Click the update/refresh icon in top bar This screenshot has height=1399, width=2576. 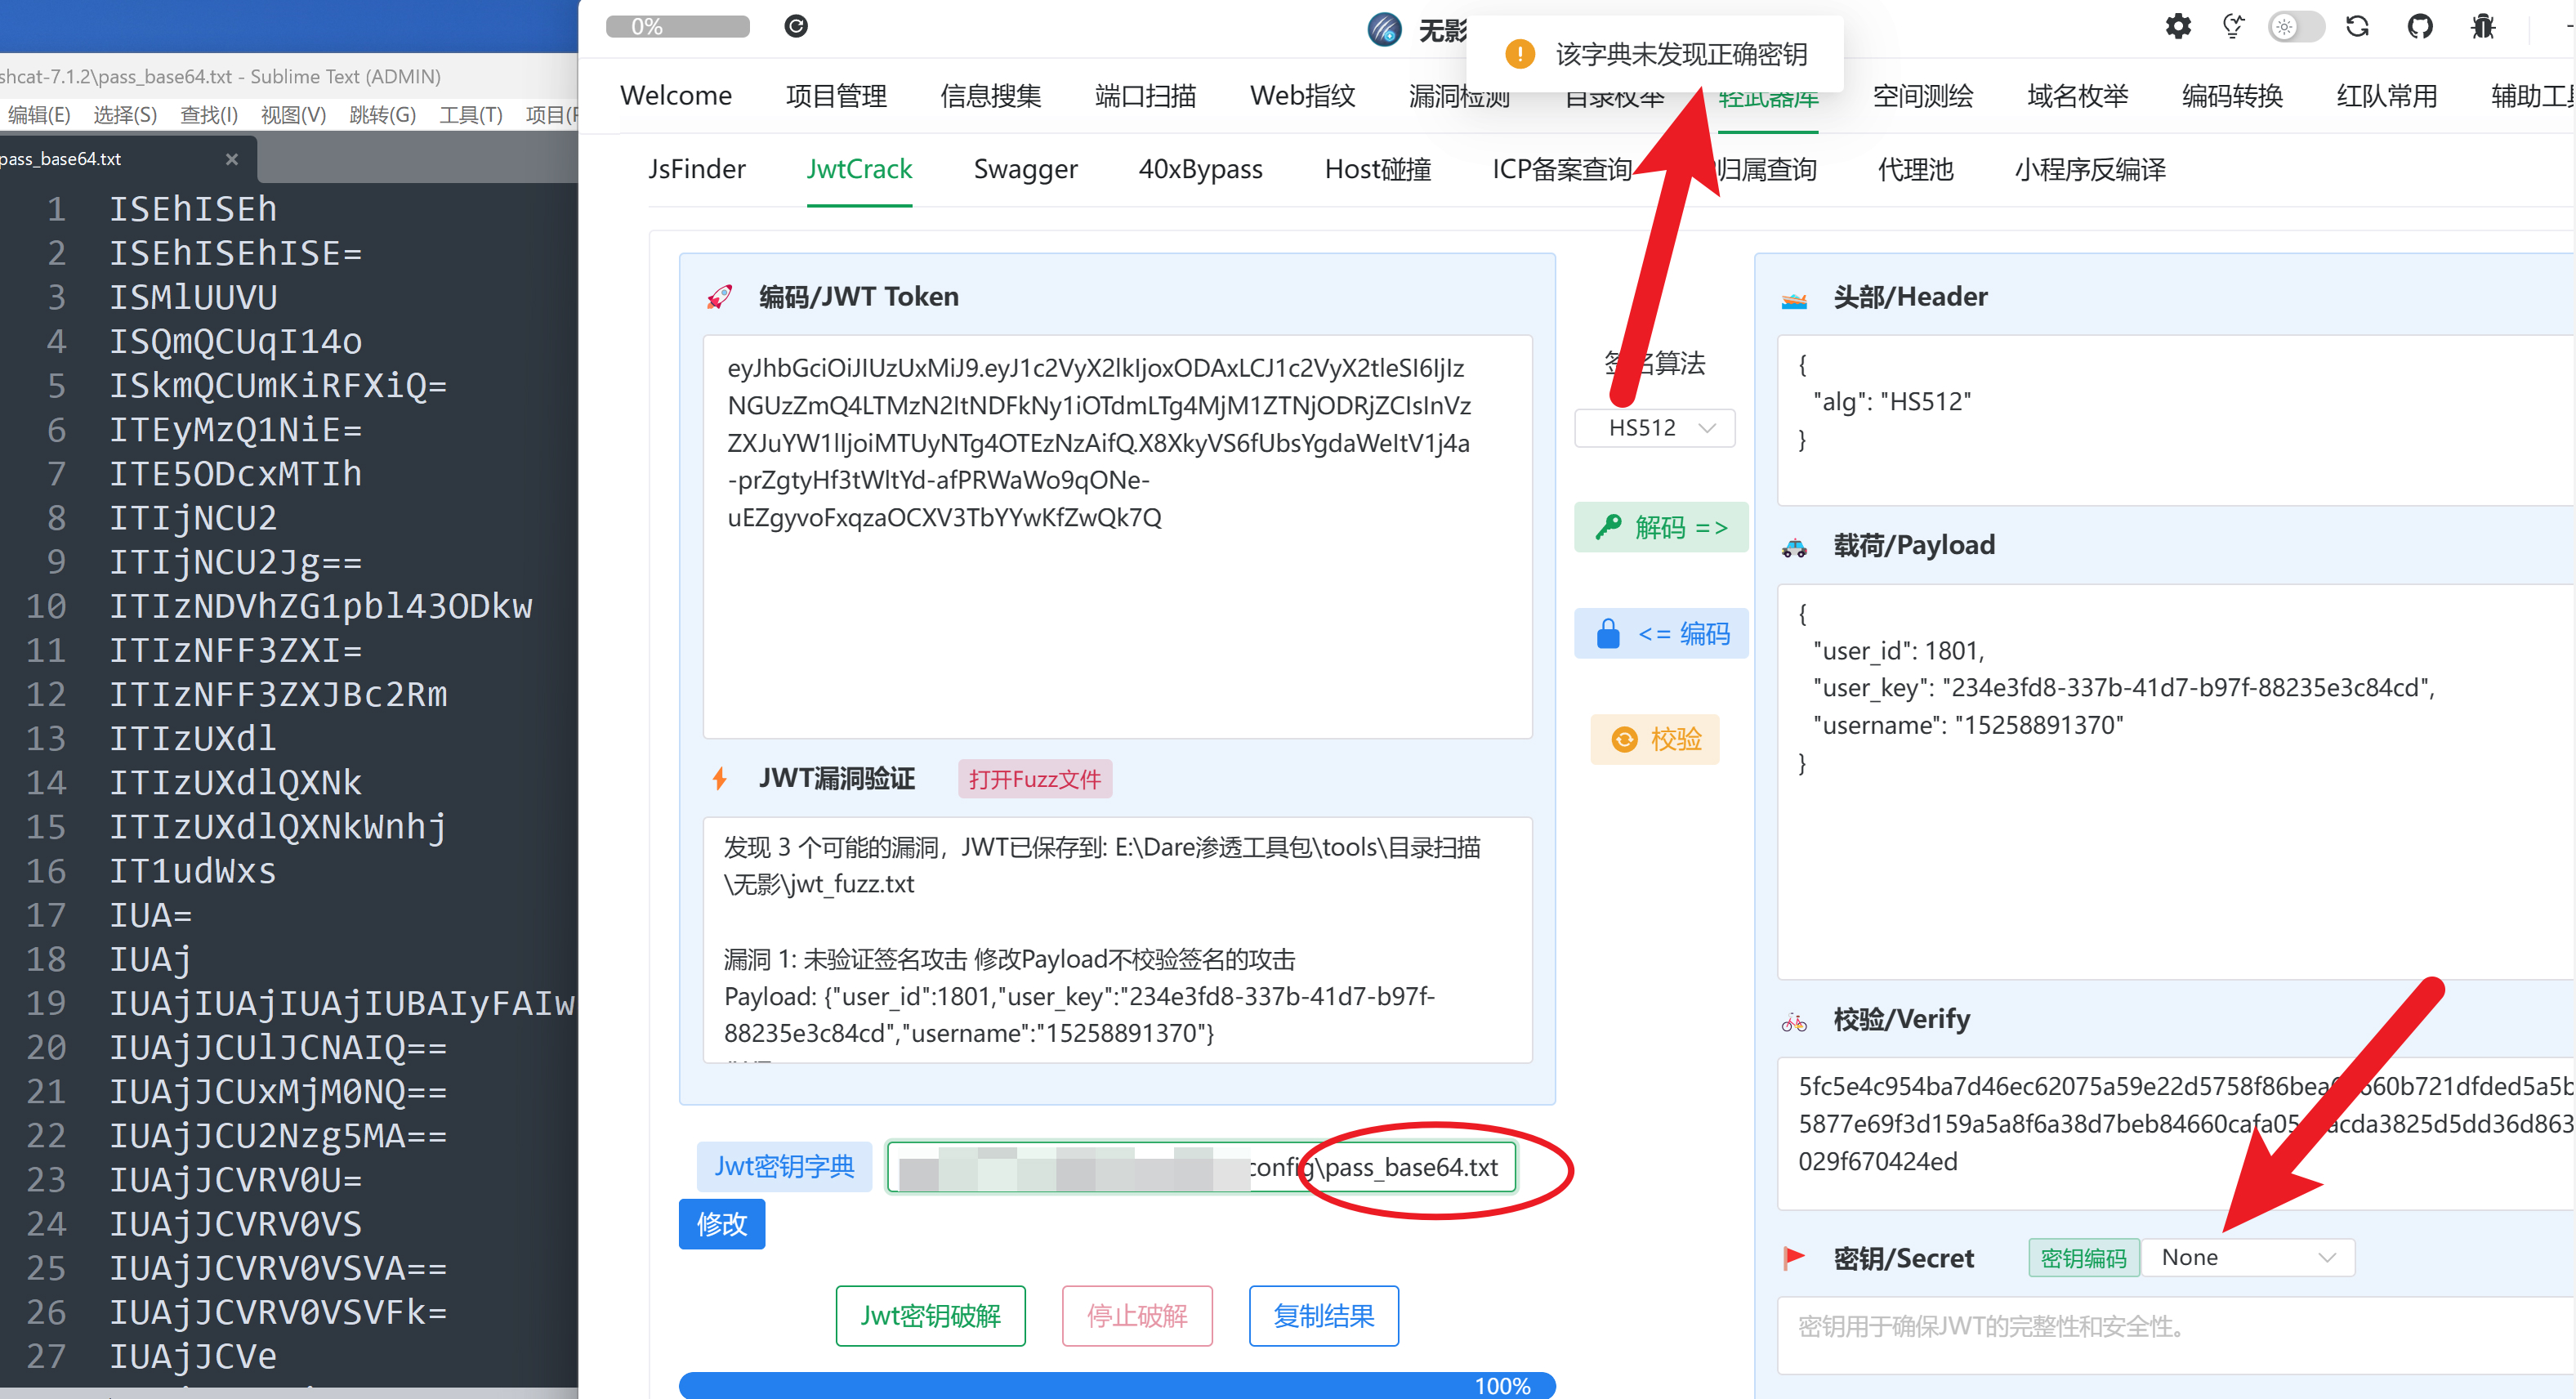[x=2357, y=26]
